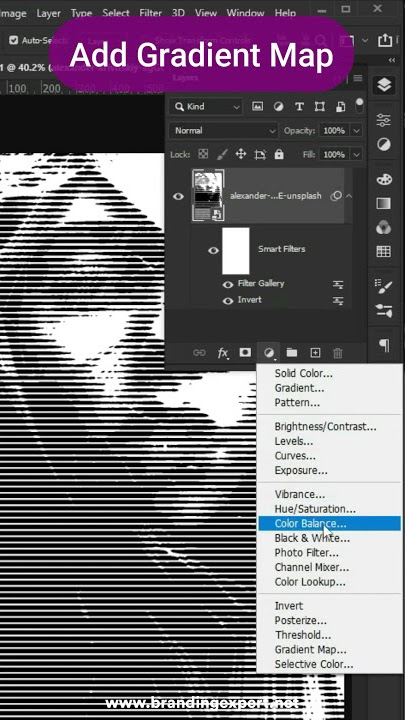This screenshot has width=405, height=720.
Task: Click the link layers icon
Action: pos(199,353)
